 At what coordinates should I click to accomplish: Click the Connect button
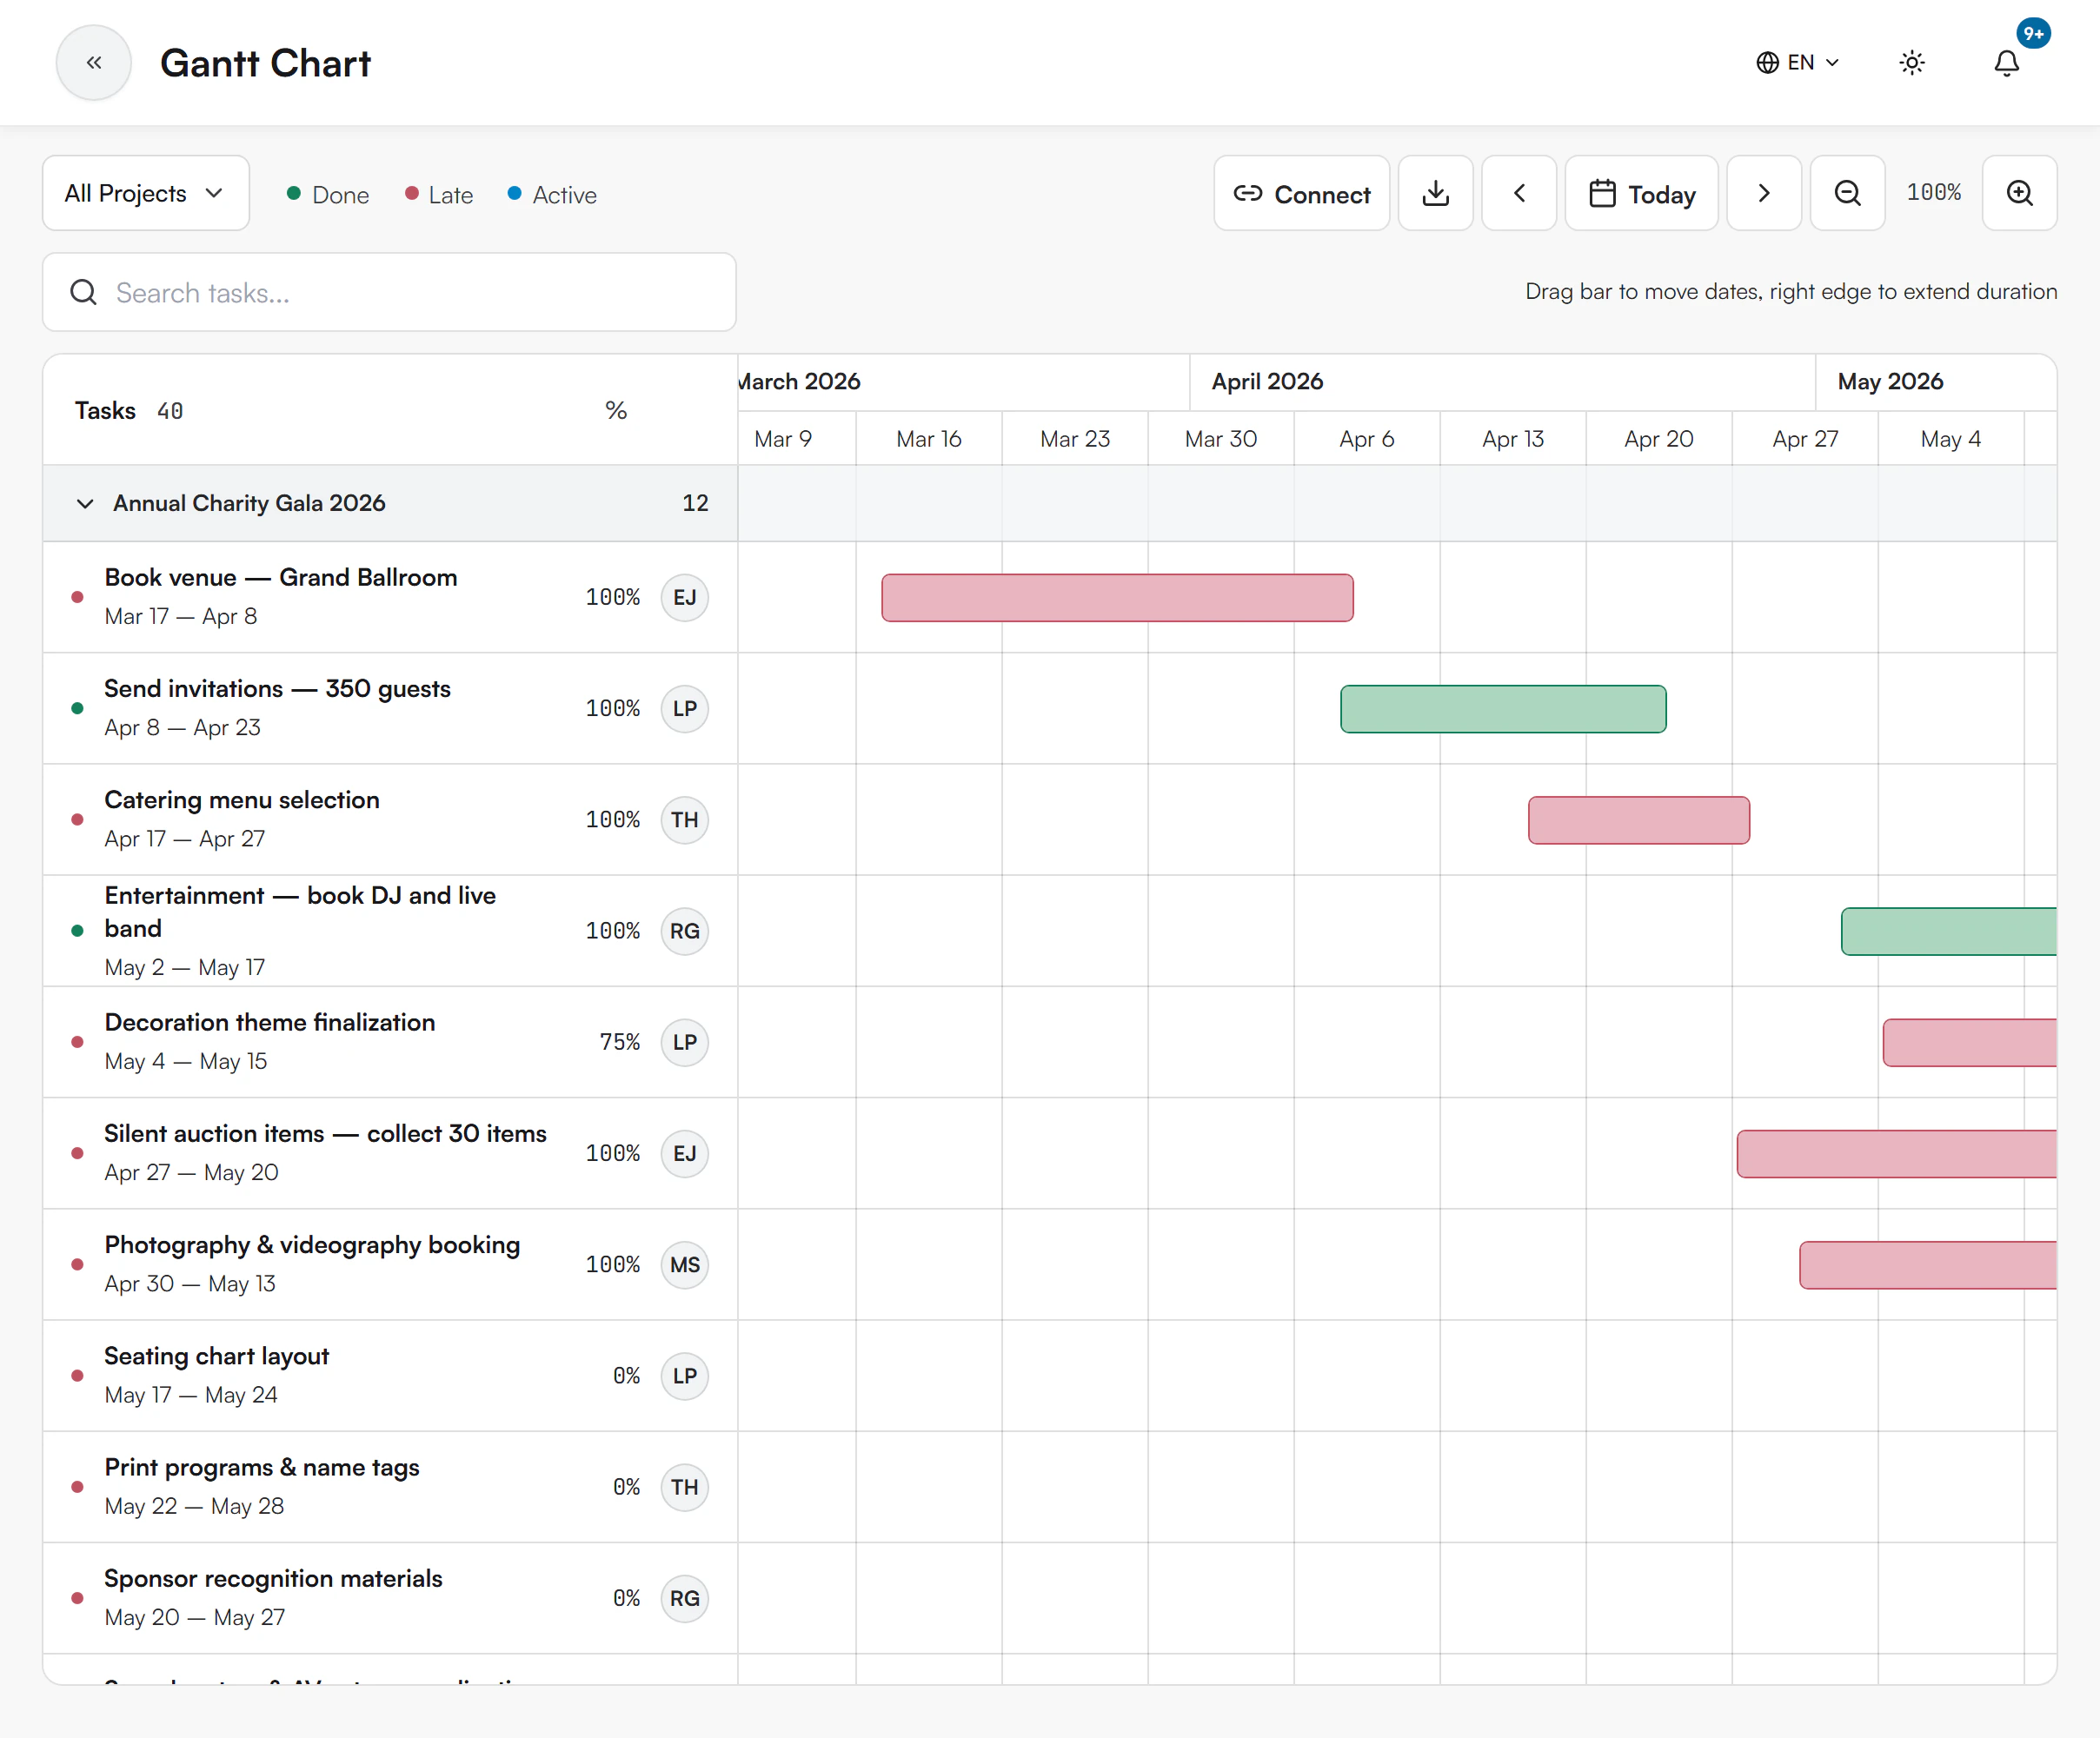pyautogui.click(x=1301, y=193)
